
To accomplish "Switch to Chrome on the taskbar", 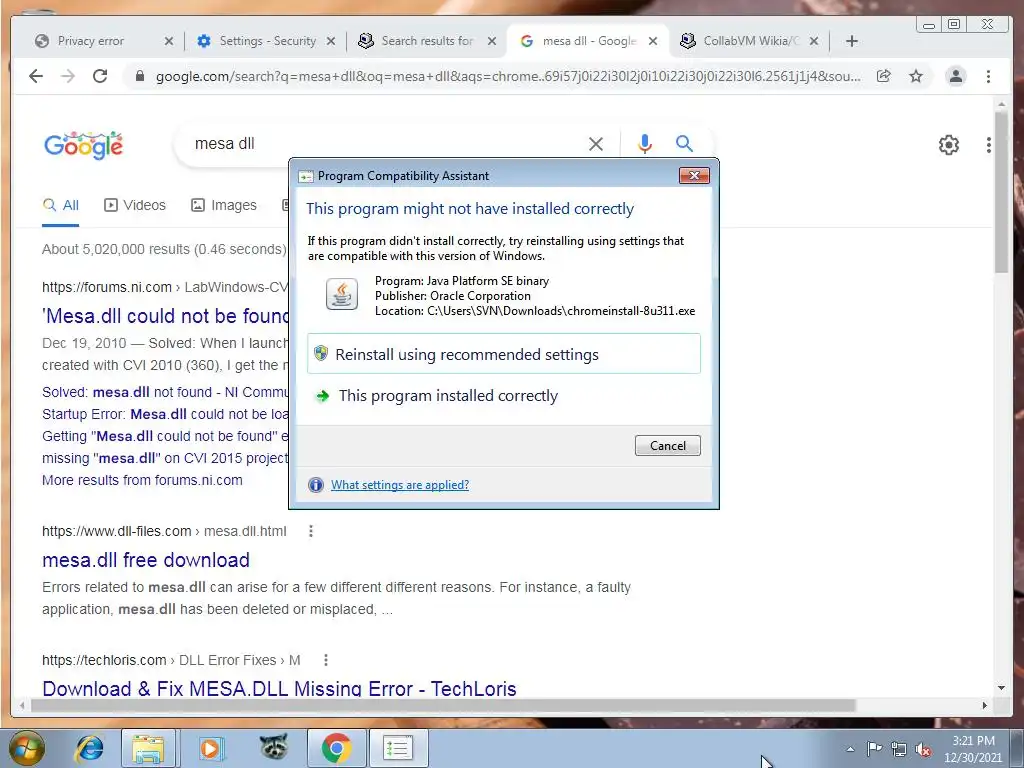I will click(x=336, y=748).
